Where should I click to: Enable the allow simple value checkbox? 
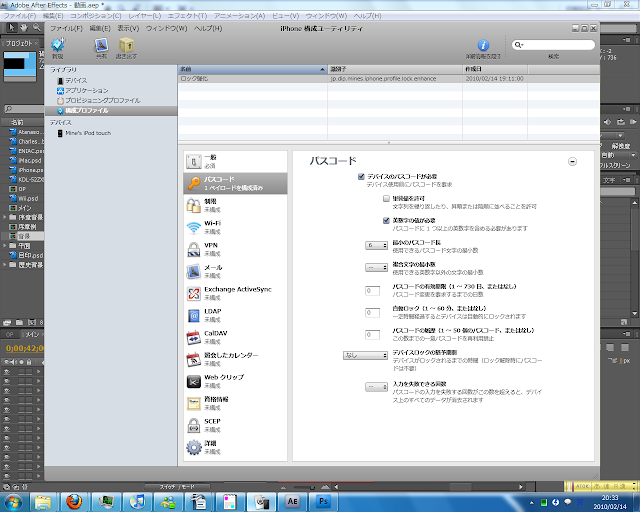point(386,198)
